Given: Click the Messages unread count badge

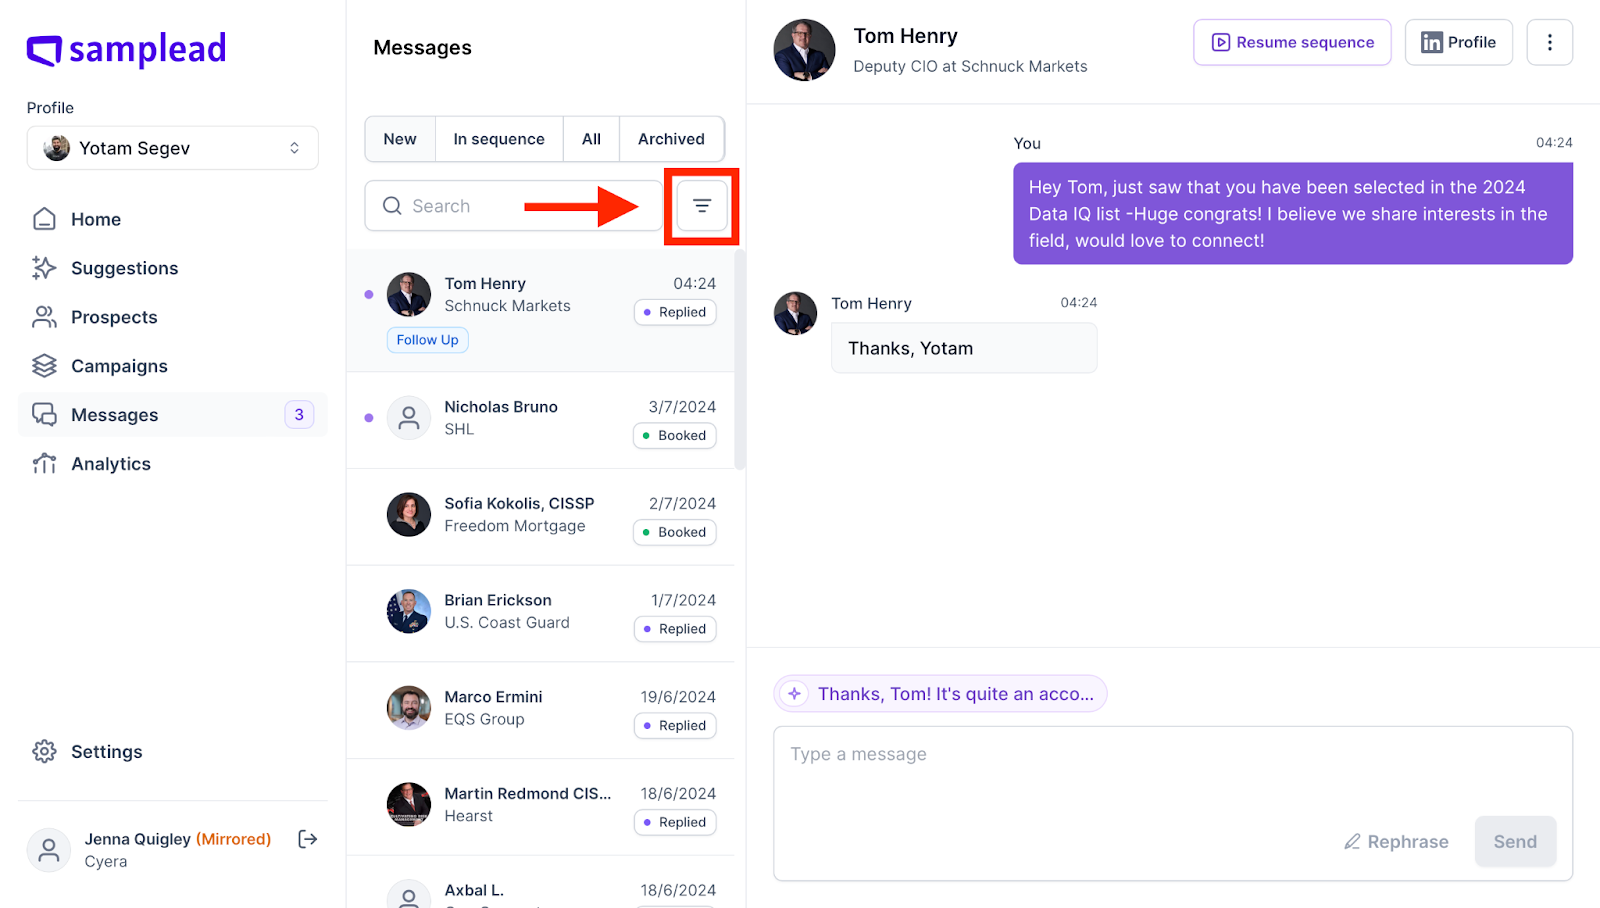Looking at the screenshot, I should click(x=299, y=415).
